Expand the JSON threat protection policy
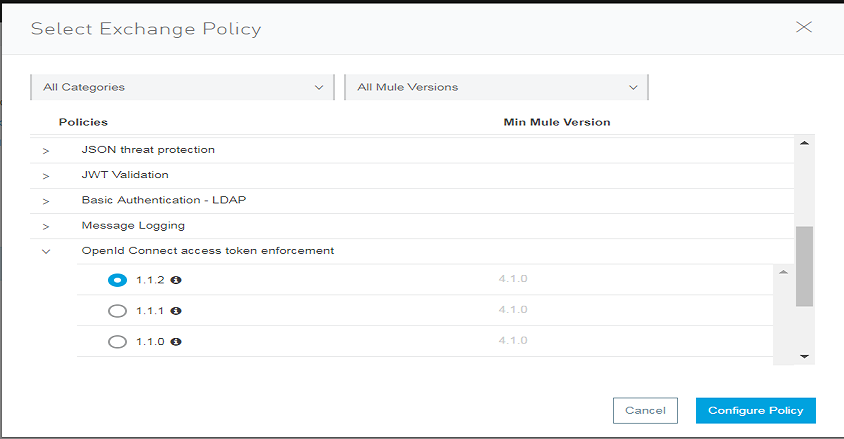Image resolution: width=844 pixels, height=439 pixels. pyautogui.click(x=46, y=150)
